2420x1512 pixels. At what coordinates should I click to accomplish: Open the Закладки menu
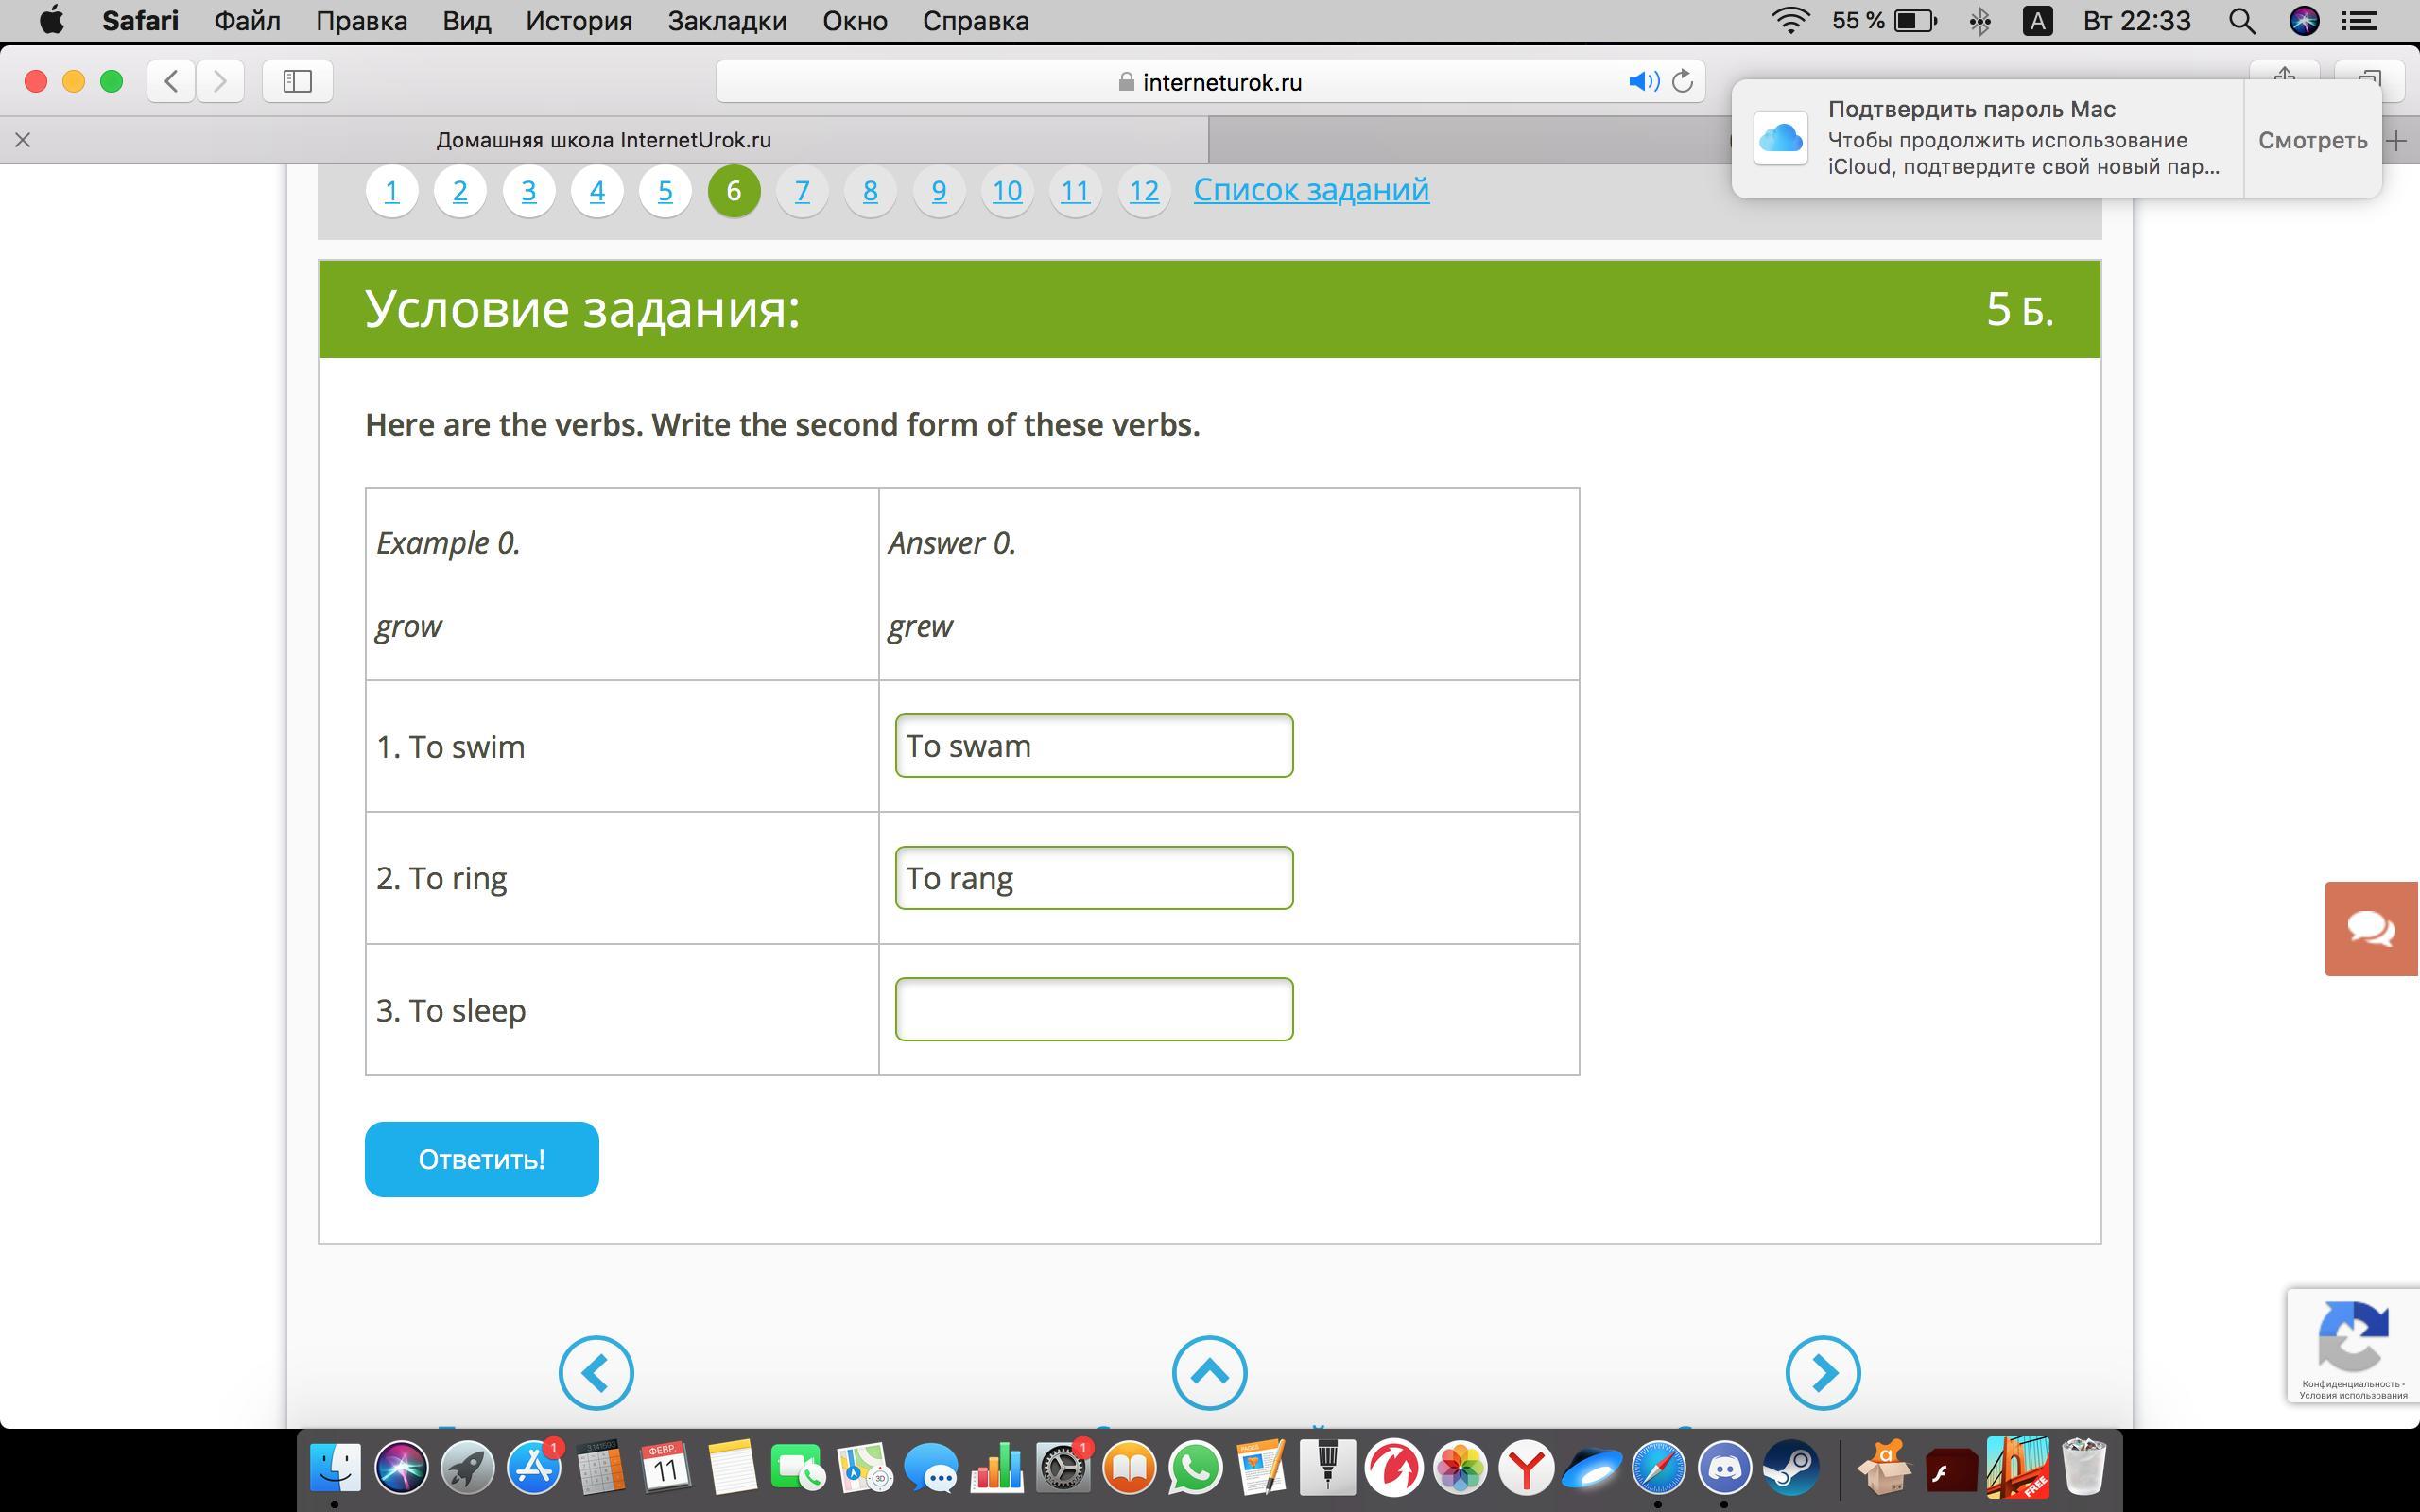727,21
